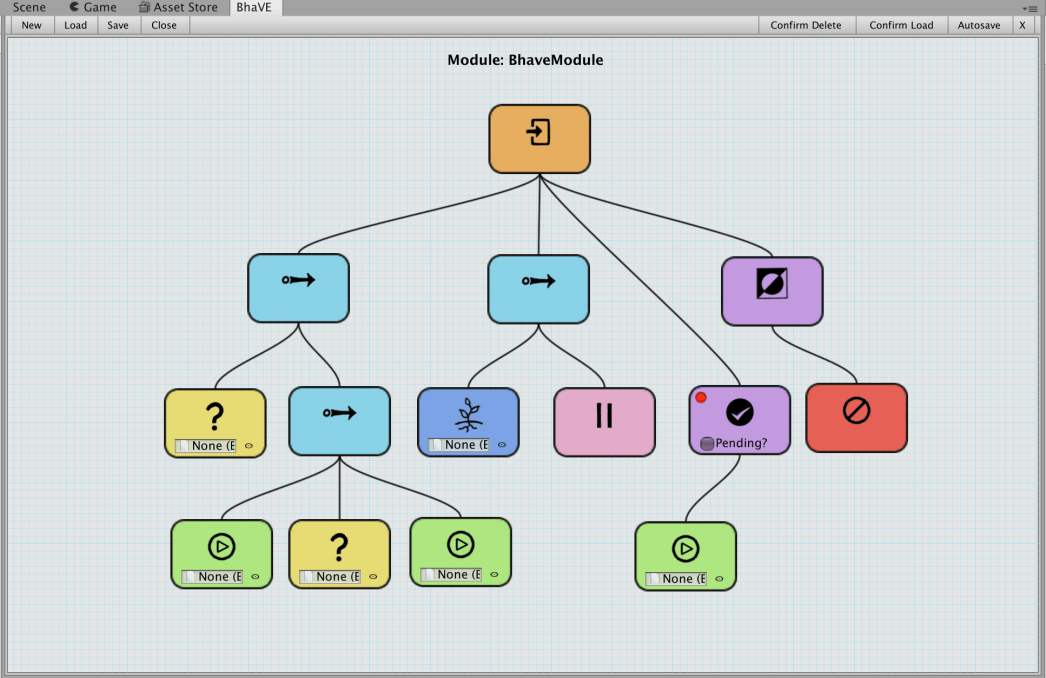Select sequence arrow node directly below root
Image resolution: width=1046 pixels, height=678 pixels.
tap(538, 282)
